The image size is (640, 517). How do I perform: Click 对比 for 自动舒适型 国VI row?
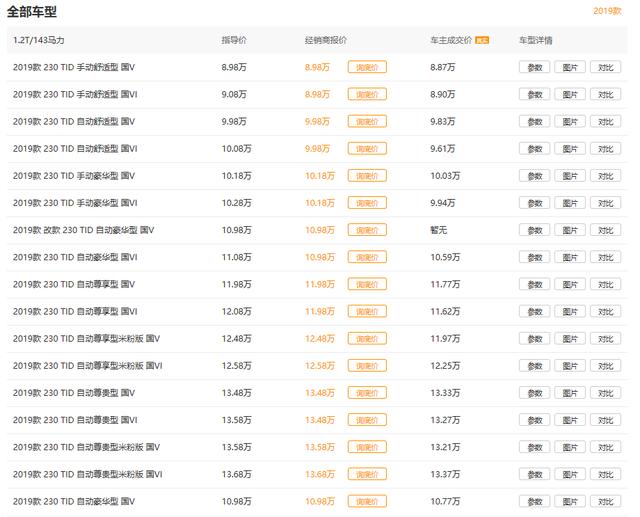click(605, 149)
